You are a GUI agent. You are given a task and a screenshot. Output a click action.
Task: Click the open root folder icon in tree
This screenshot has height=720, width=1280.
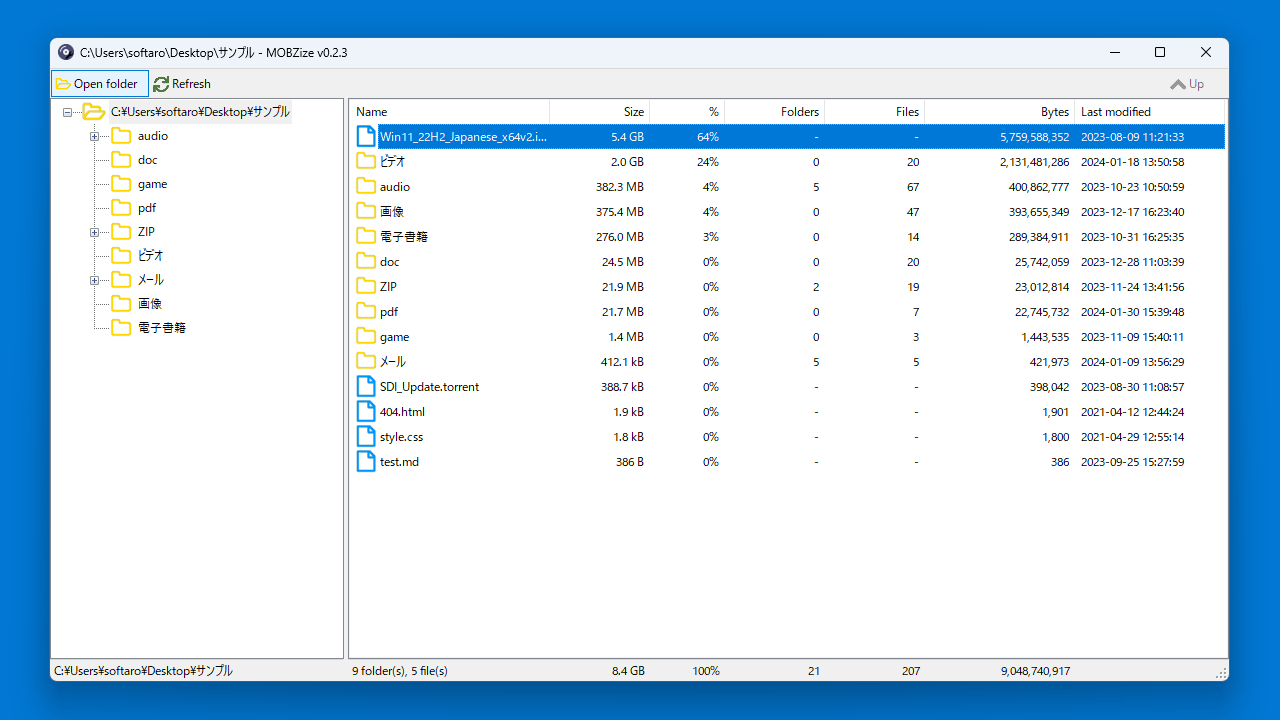click(x=94, y=112)
